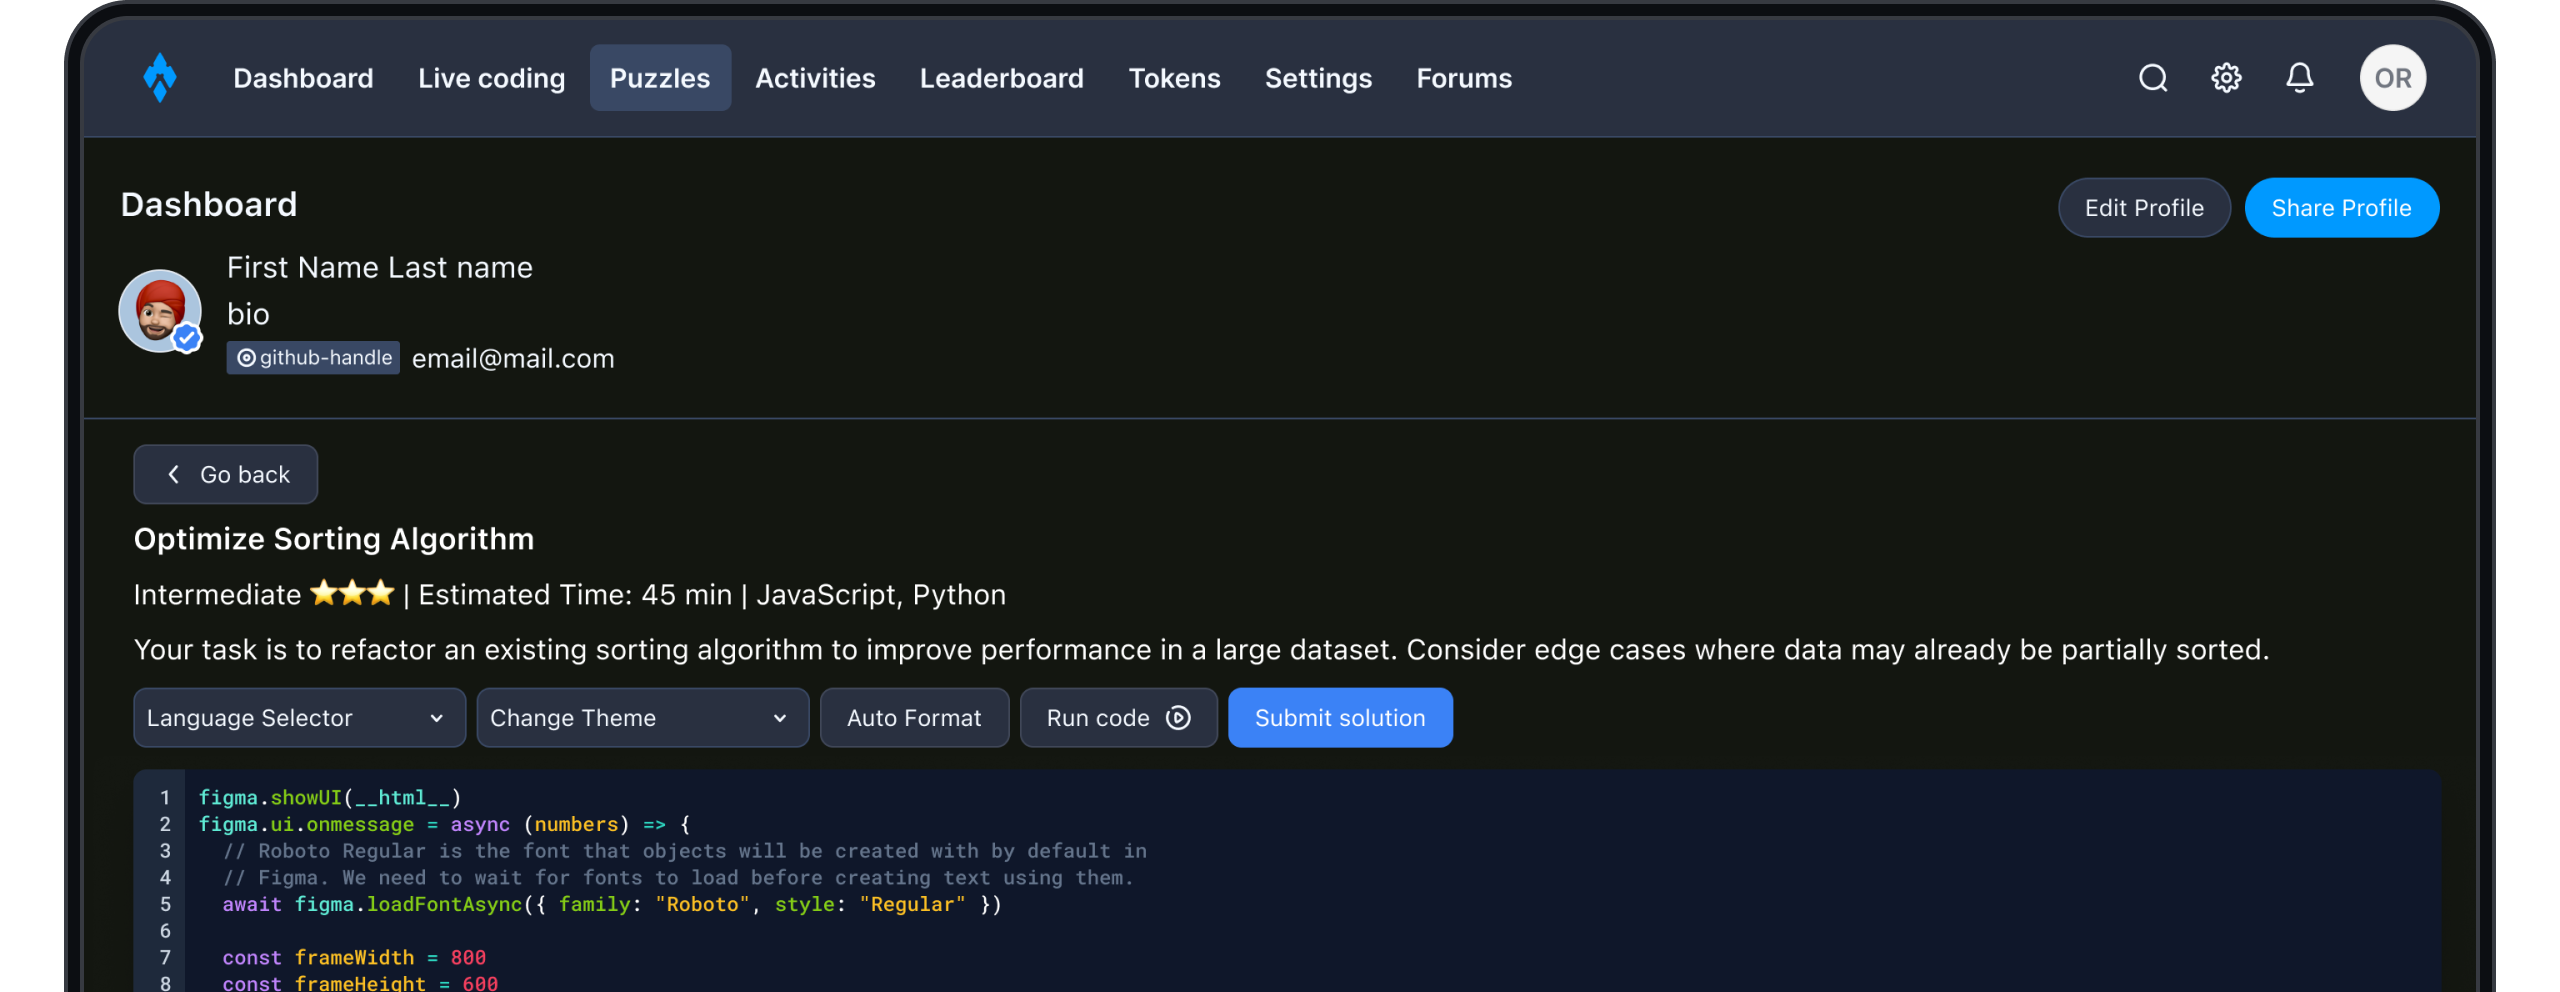
Task: Click the 'First Name Last name' text
Action: click(380, 268)
